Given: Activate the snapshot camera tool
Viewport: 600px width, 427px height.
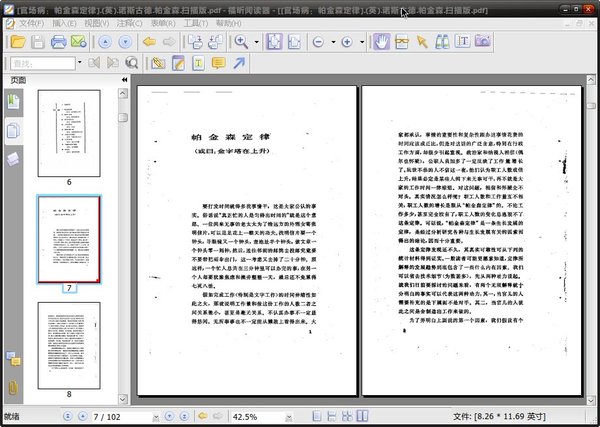Looking at the screenshot, I should [483, 41].
